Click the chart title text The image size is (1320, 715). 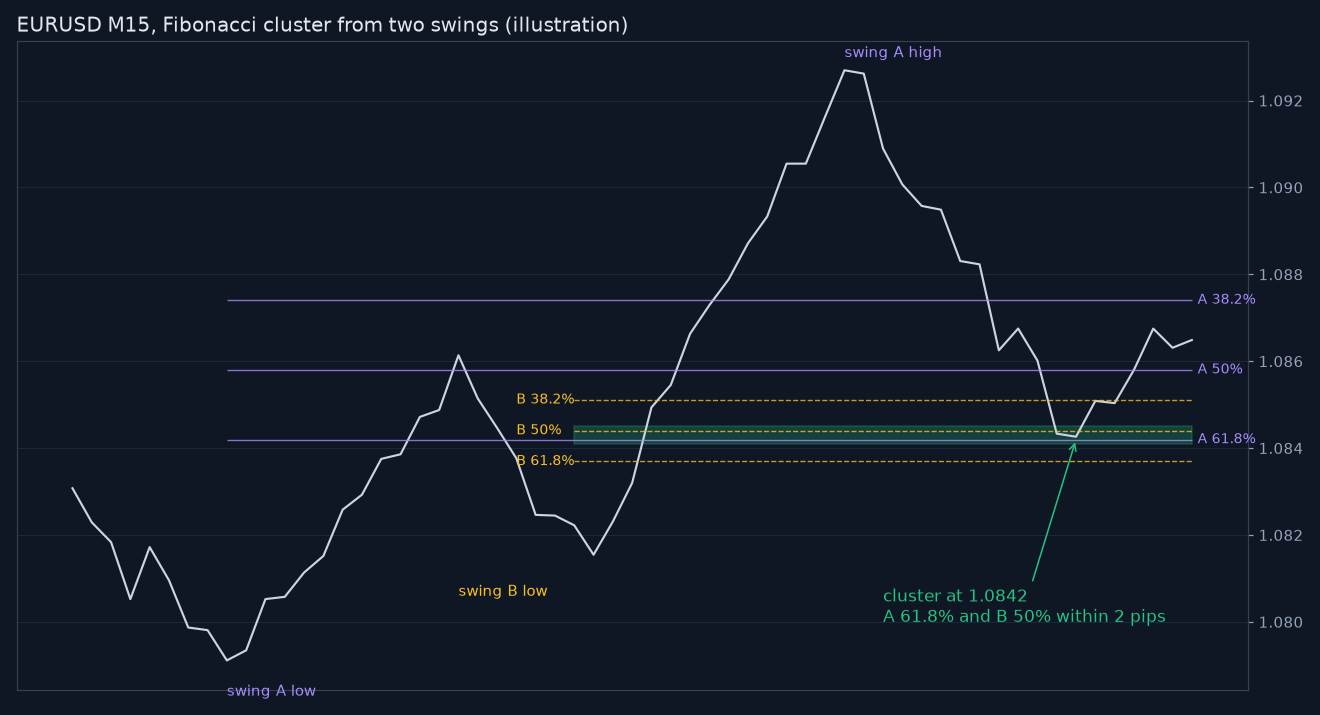tap(322, 25)
